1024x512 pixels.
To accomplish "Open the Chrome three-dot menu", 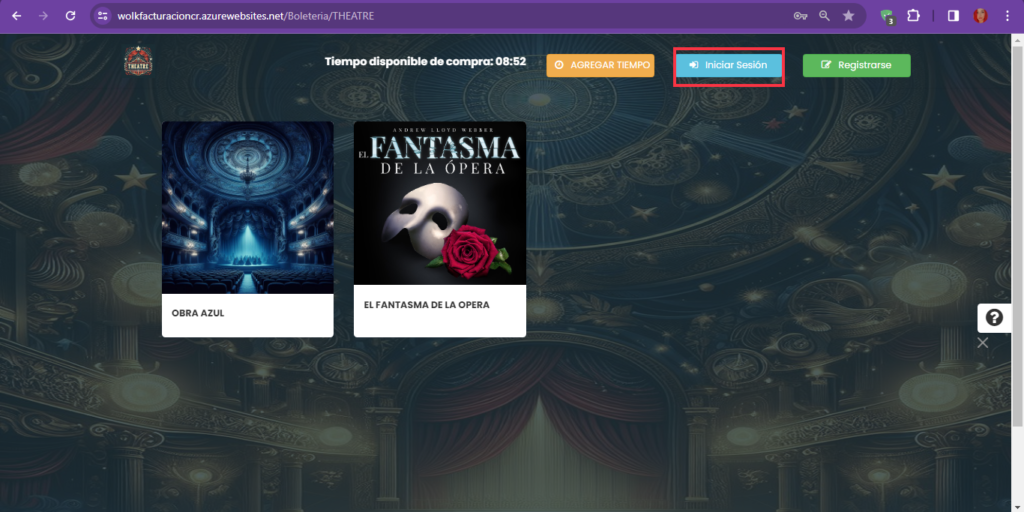I will tap(1007, 16).
